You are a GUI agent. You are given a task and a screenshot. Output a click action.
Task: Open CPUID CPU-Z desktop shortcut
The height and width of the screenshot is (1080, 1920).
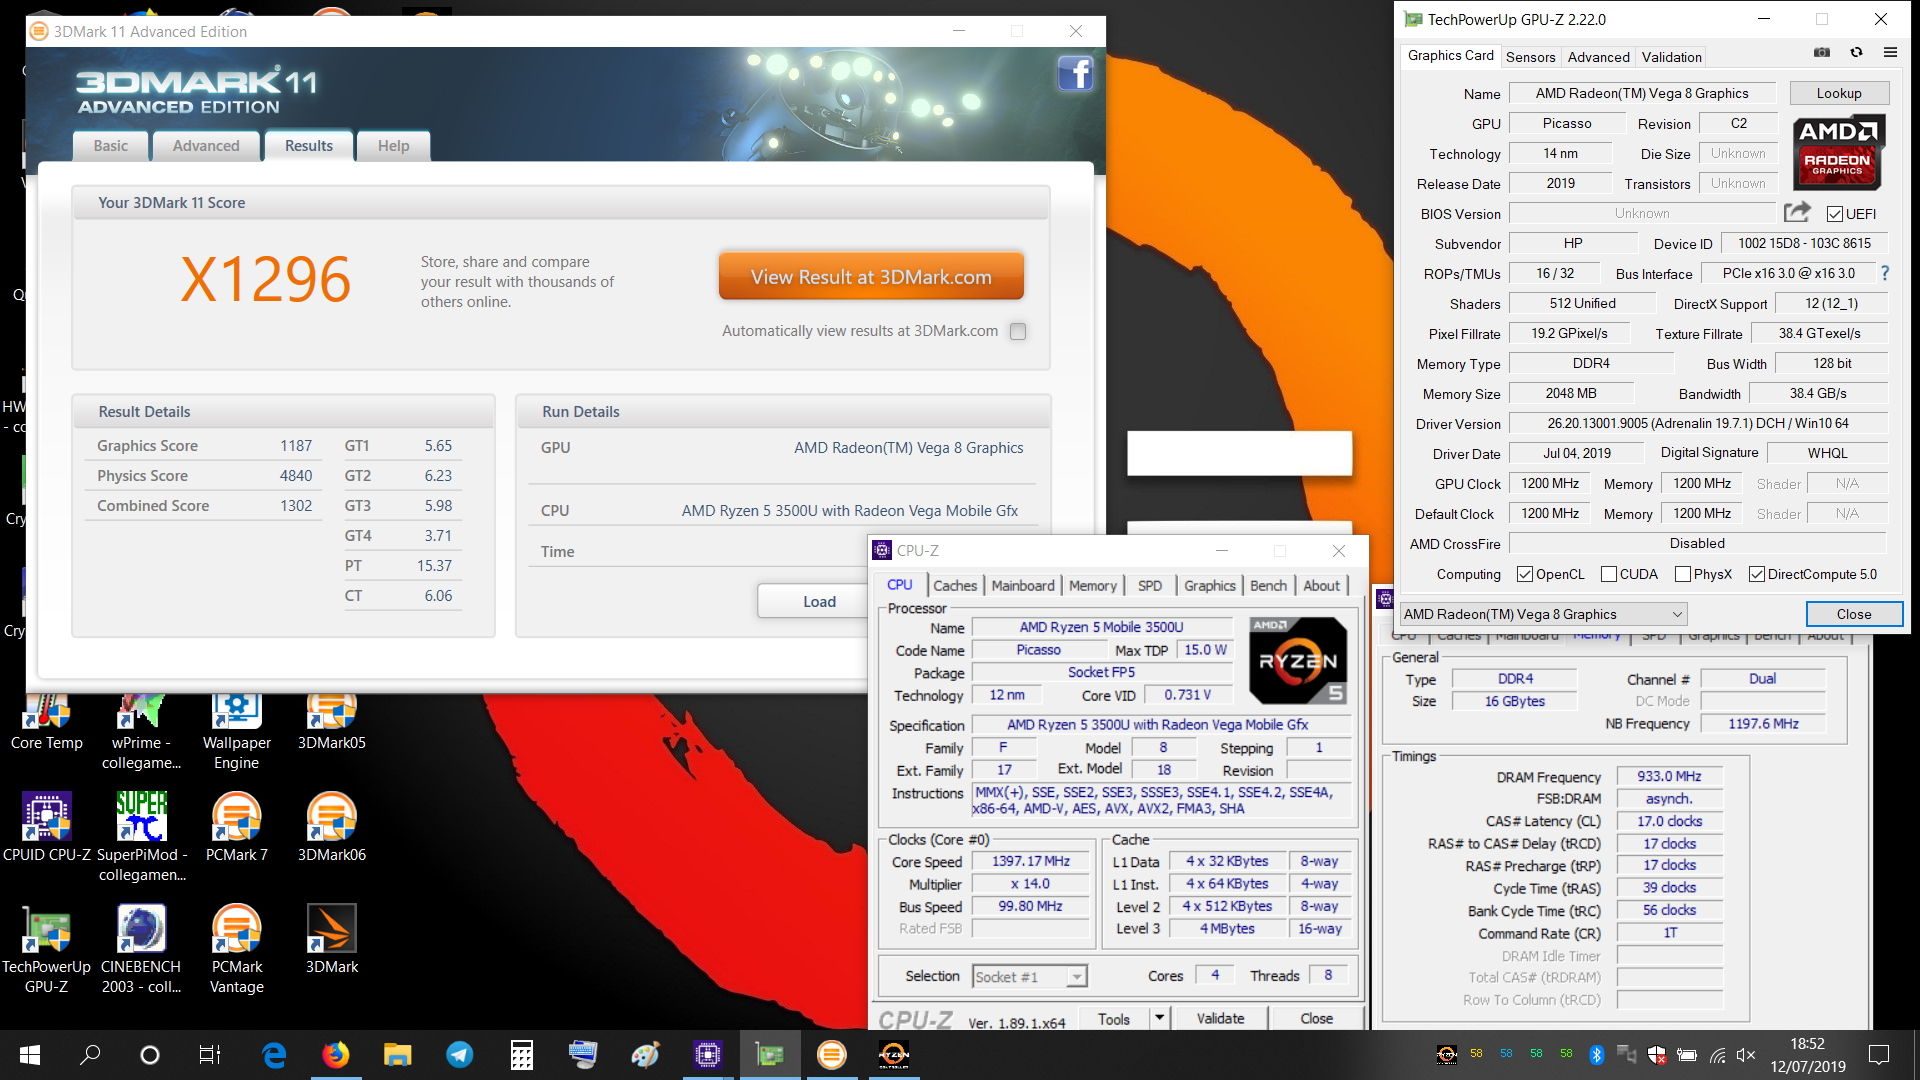pos(47,827)
